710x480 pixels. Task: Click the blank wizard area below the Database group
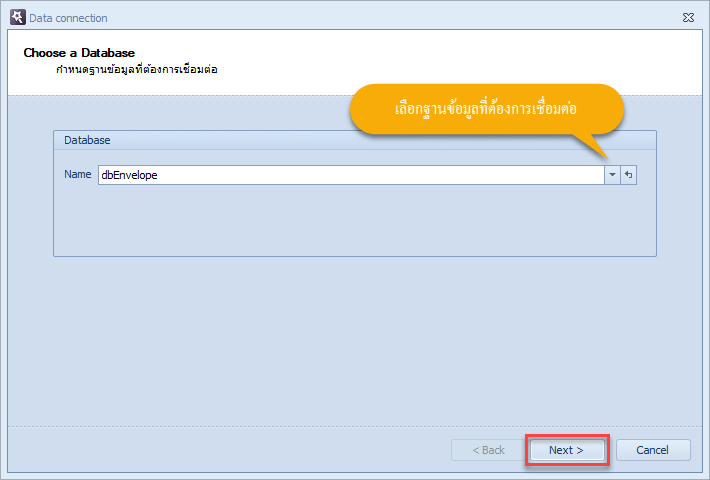[x=355, y=340]
